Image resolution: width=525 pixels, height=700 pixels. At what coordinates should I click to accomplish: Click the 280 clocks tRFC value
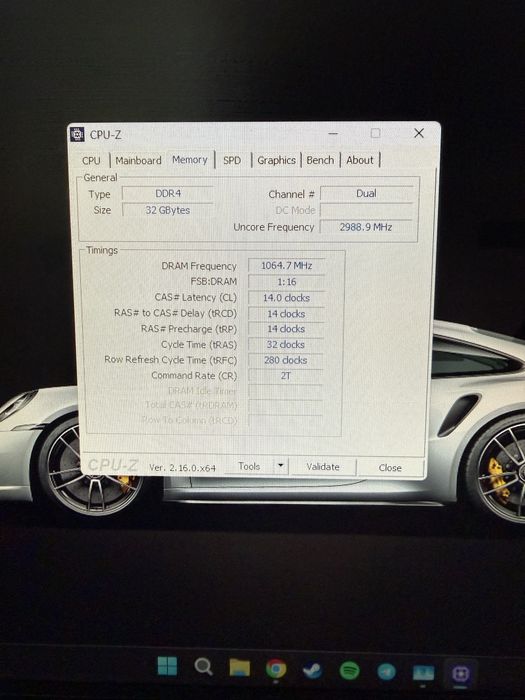click(286, 360)
